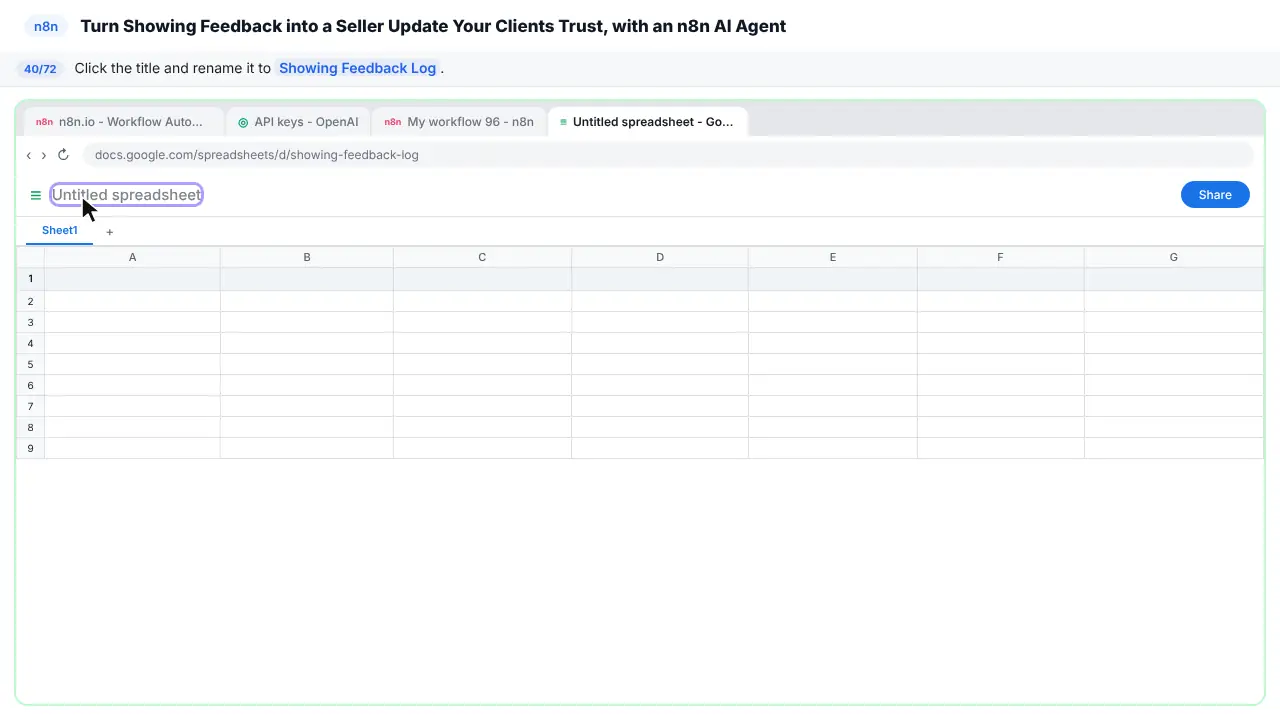The image size is (1280, 720).
Task: Switch to the API keys - OpenAI tab
Action: click(x=298, y=122)
